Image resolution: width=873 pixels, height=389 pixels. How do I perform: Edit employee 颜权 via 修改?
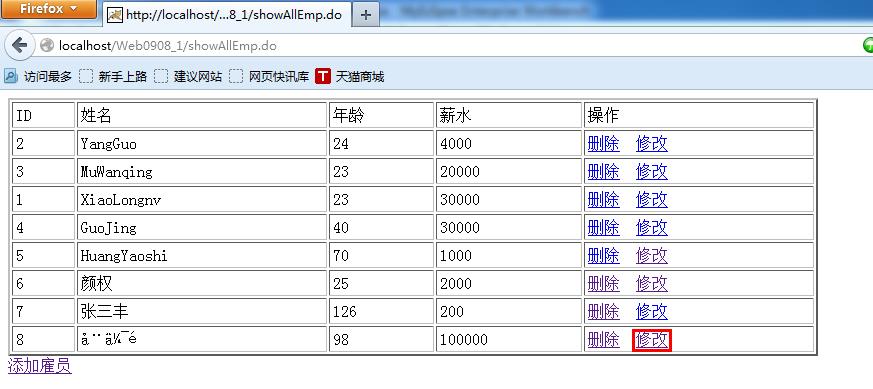click(651, 284)
